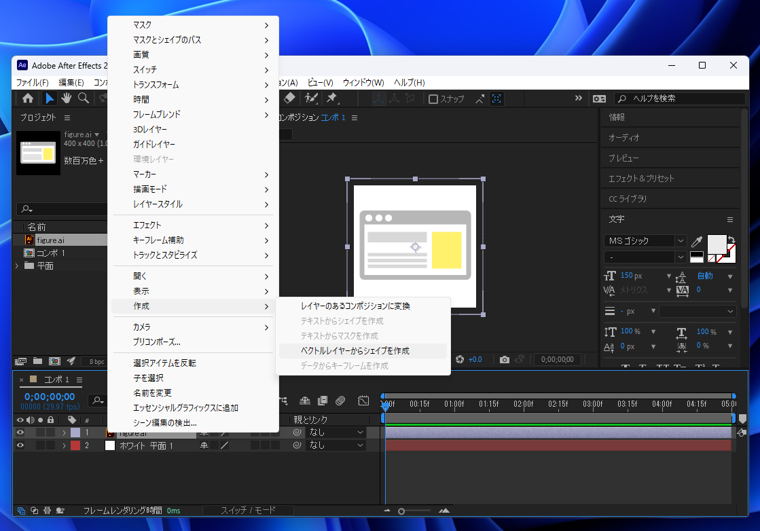Image resolution: width=760 pixels, height=531 pixels.
Task: Hide the figure.ai layer with its eye icon
Action: tap(20, 433)
